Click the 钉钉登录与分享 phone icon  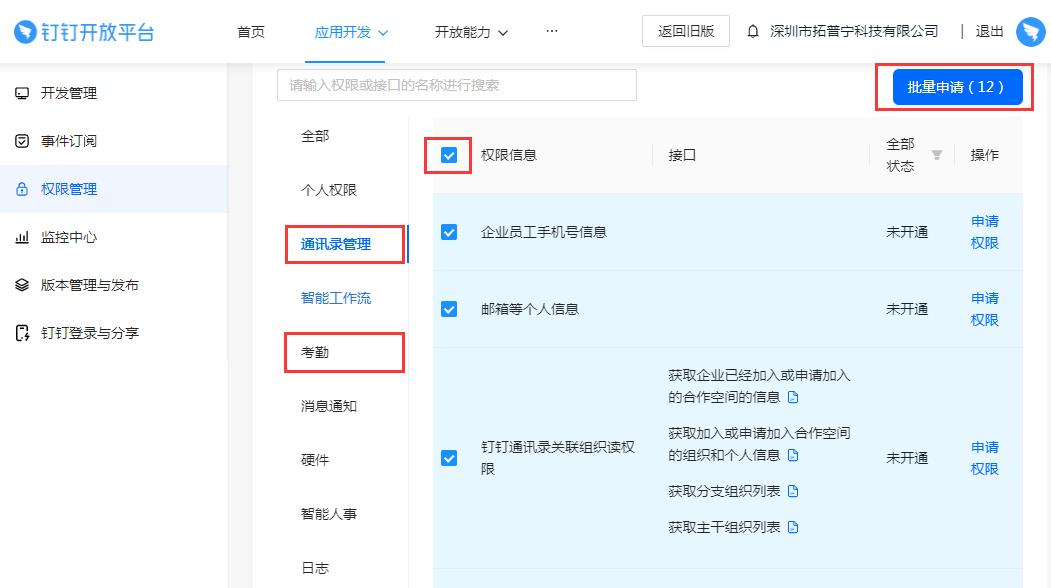(22, 333)
